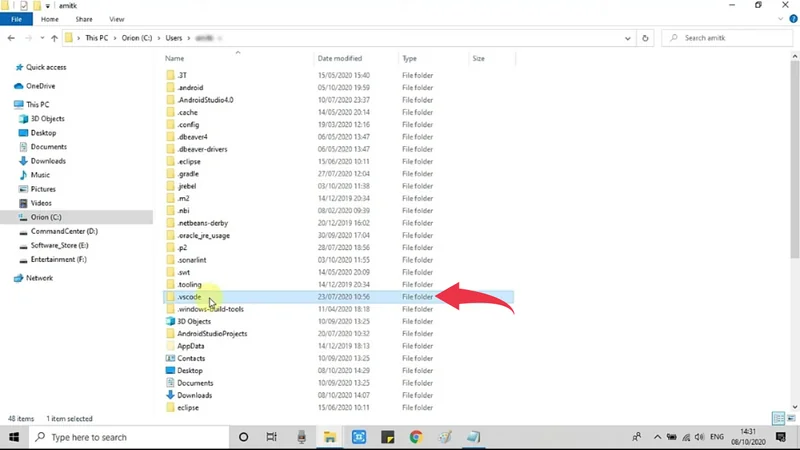Refresh the current folder view
800x450 pixels.
[646, 38]
